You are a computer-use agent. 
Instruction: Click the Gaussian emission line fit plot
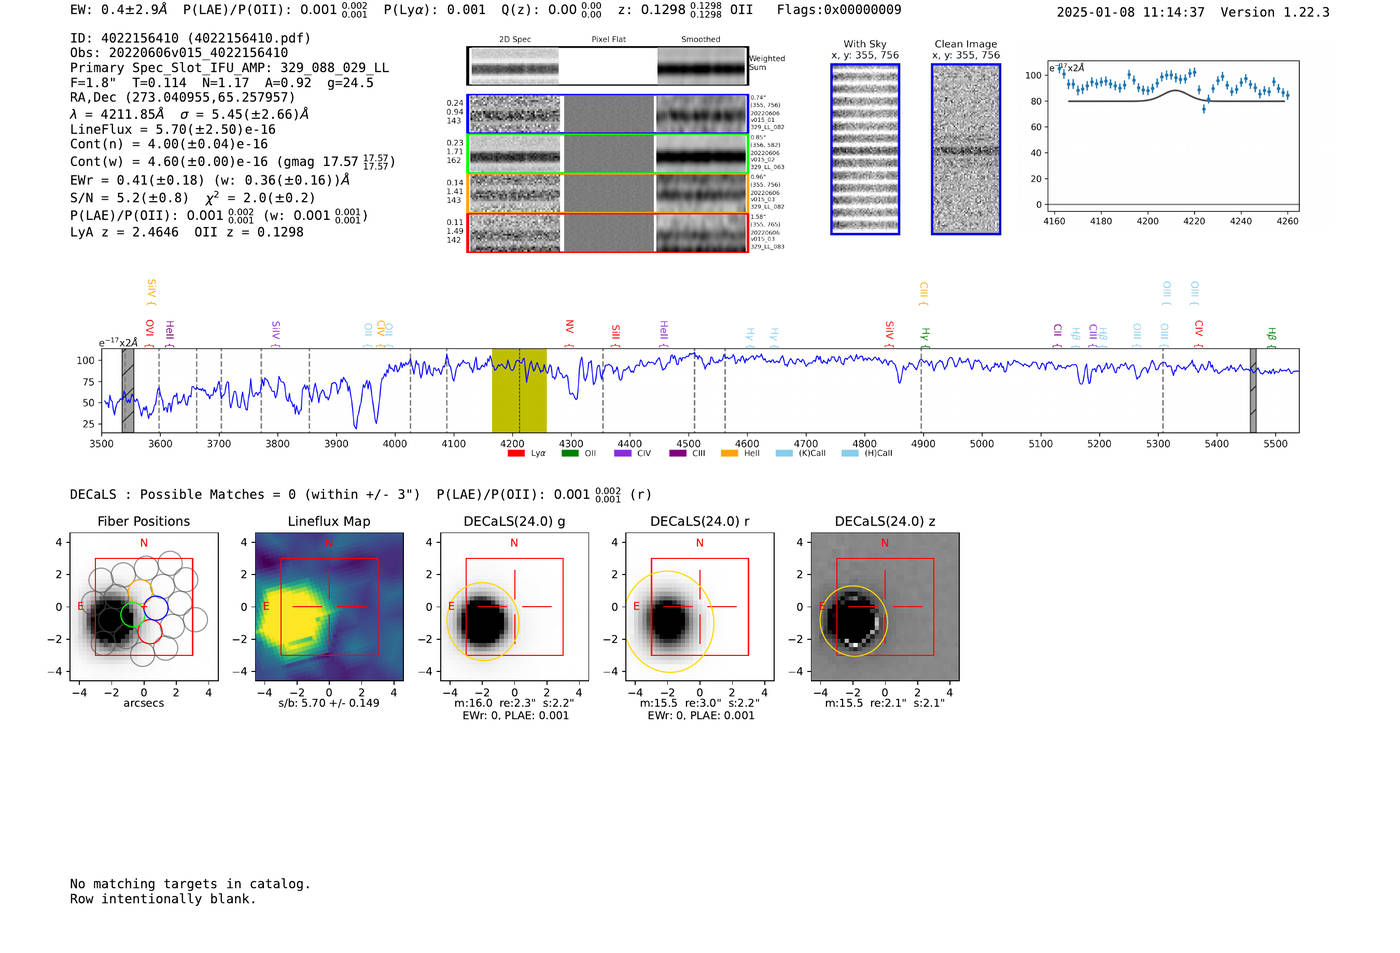click(1173, 138)
